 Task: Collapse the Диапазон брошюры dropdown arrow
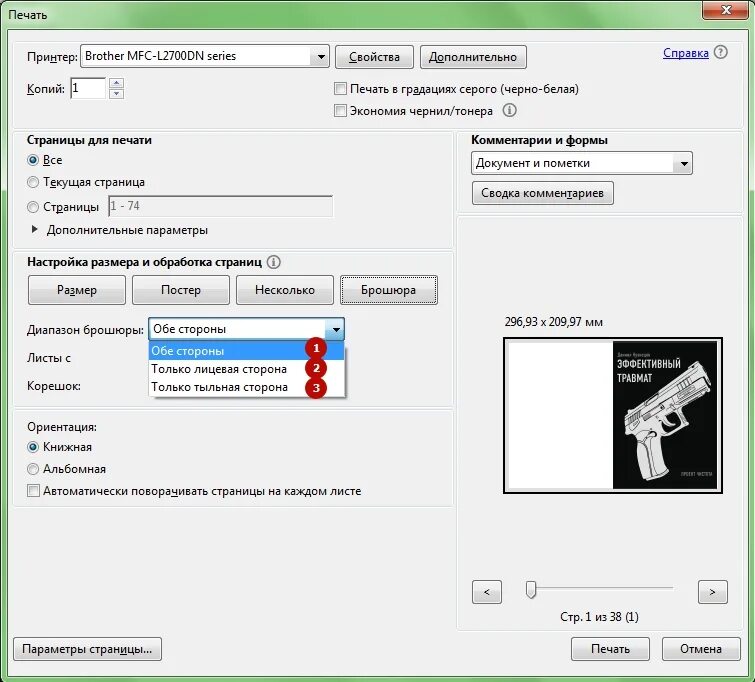(335, 329)
